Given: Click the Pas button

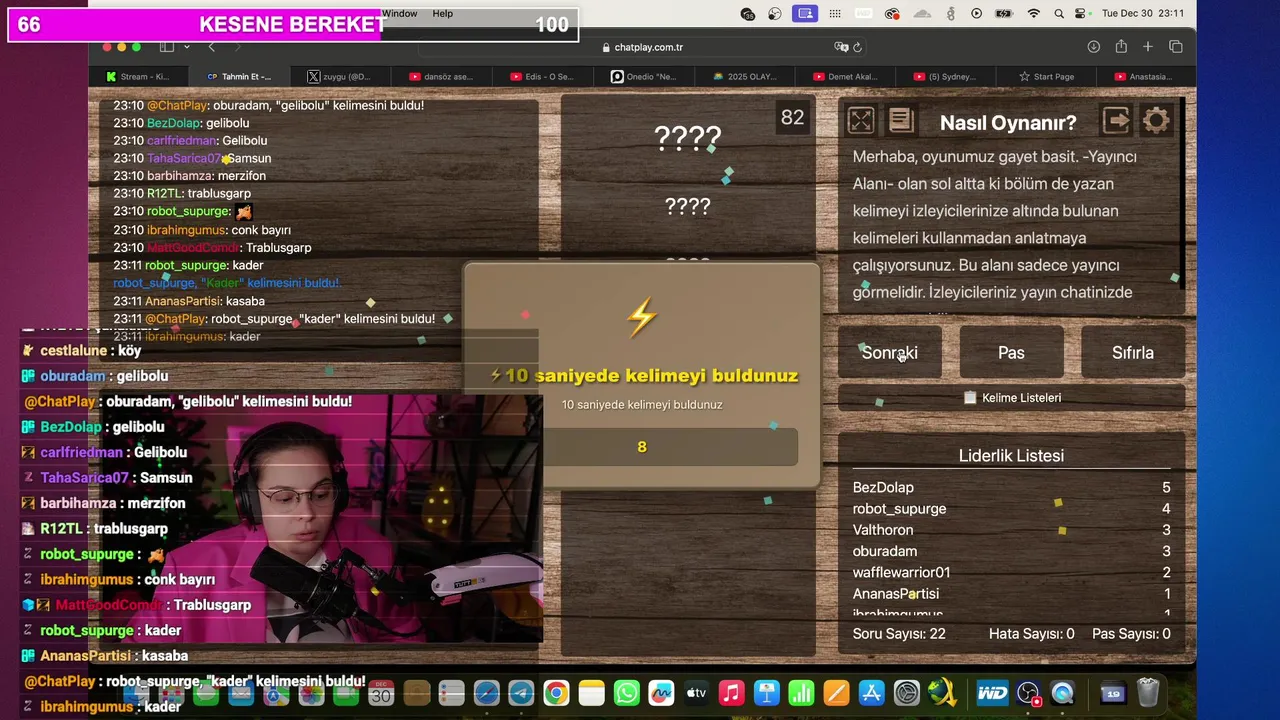Looking at the screenshot, I should [x=1011, y=352].
